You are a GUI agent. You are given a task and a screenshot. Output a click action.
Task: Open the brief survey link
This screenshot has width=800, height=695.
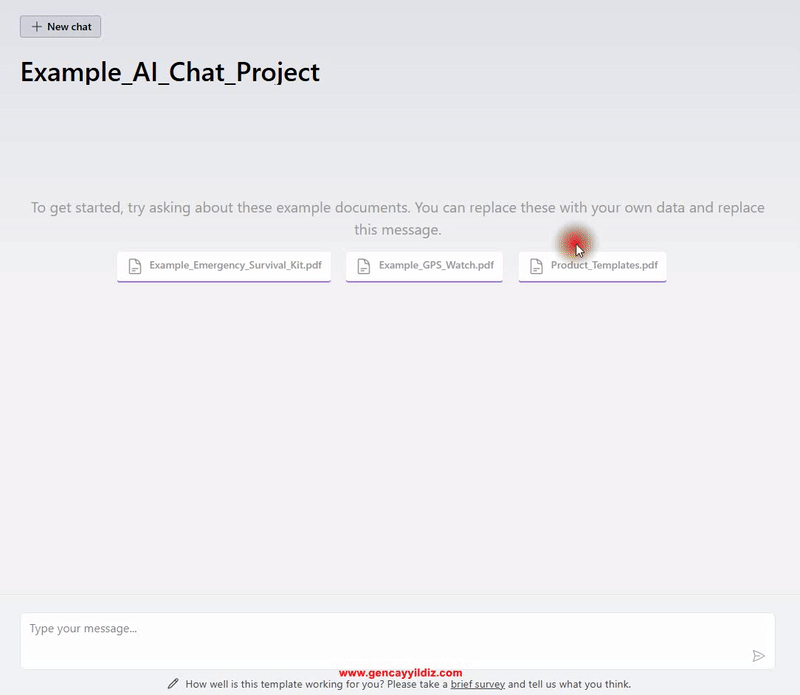(477, 684)
